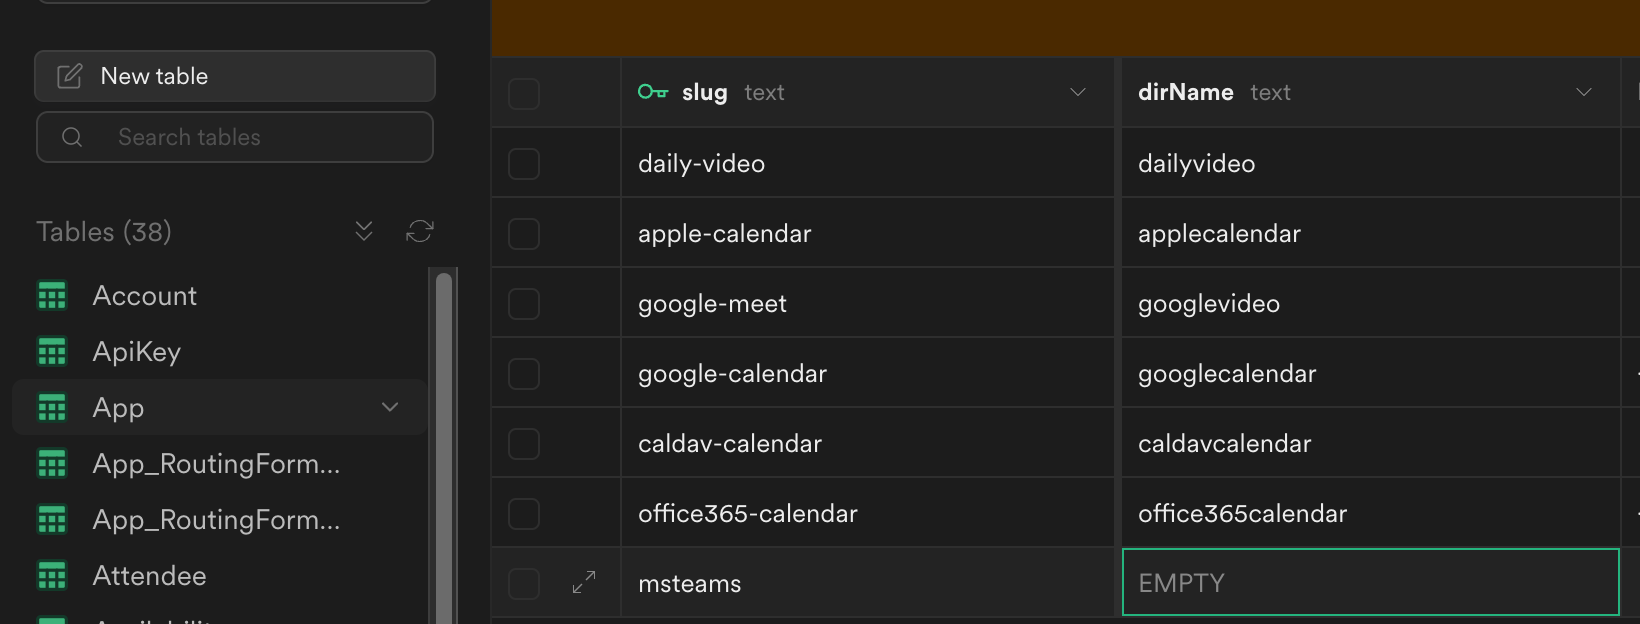This screenshot has width=1640, height=624.
Task: Check the select-all header checkbox
Action: 523,93
